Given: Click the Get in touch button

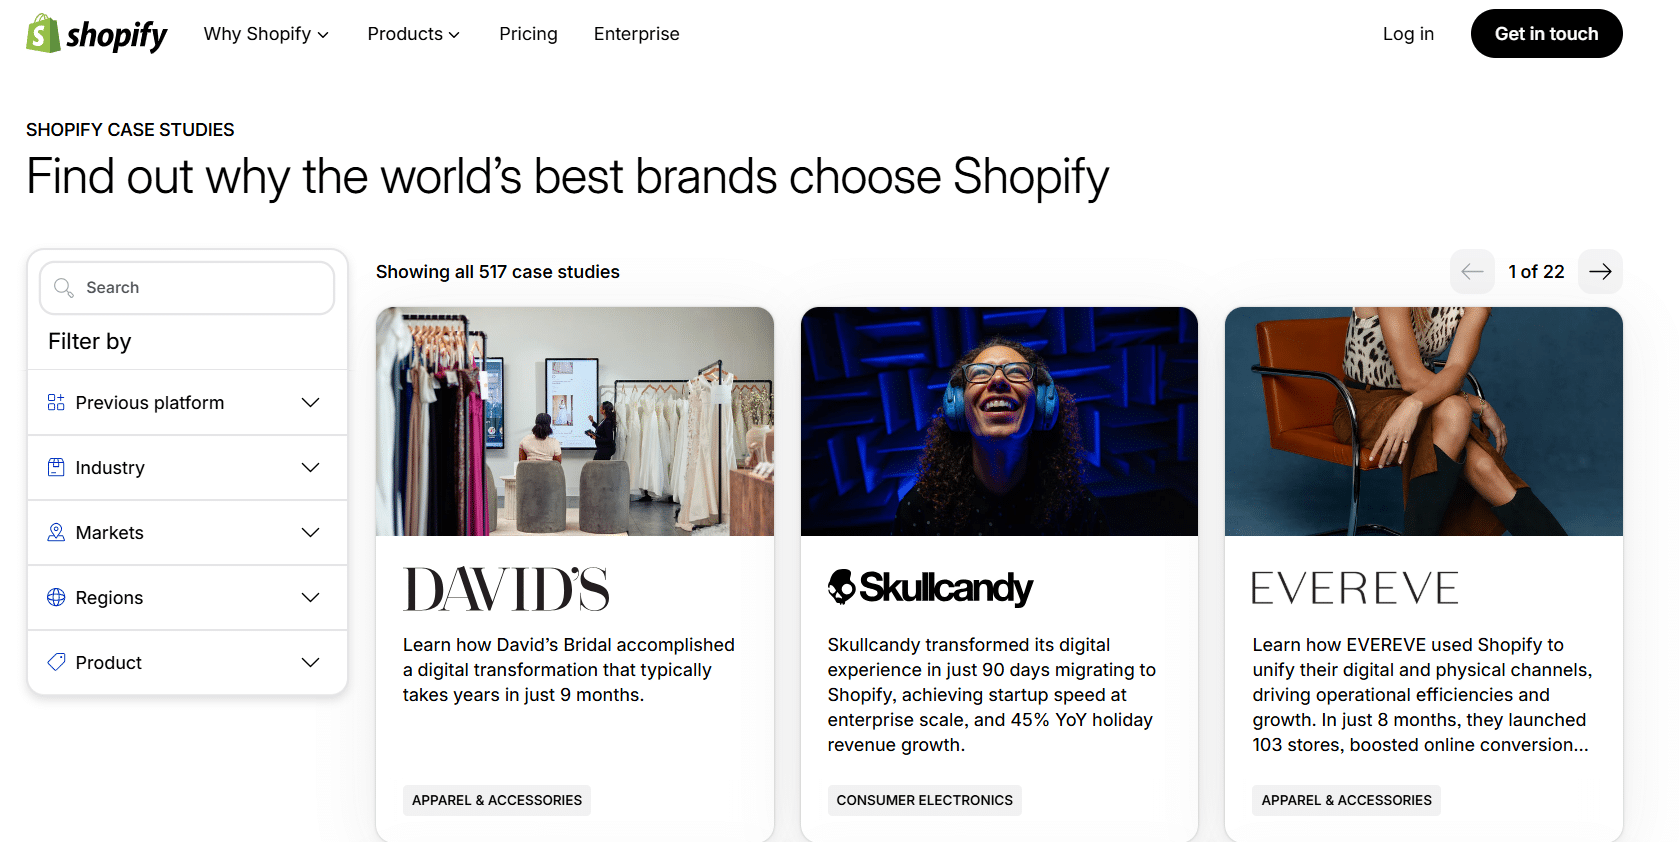Looking at the screenshot, I should (x=1546, y=34).
